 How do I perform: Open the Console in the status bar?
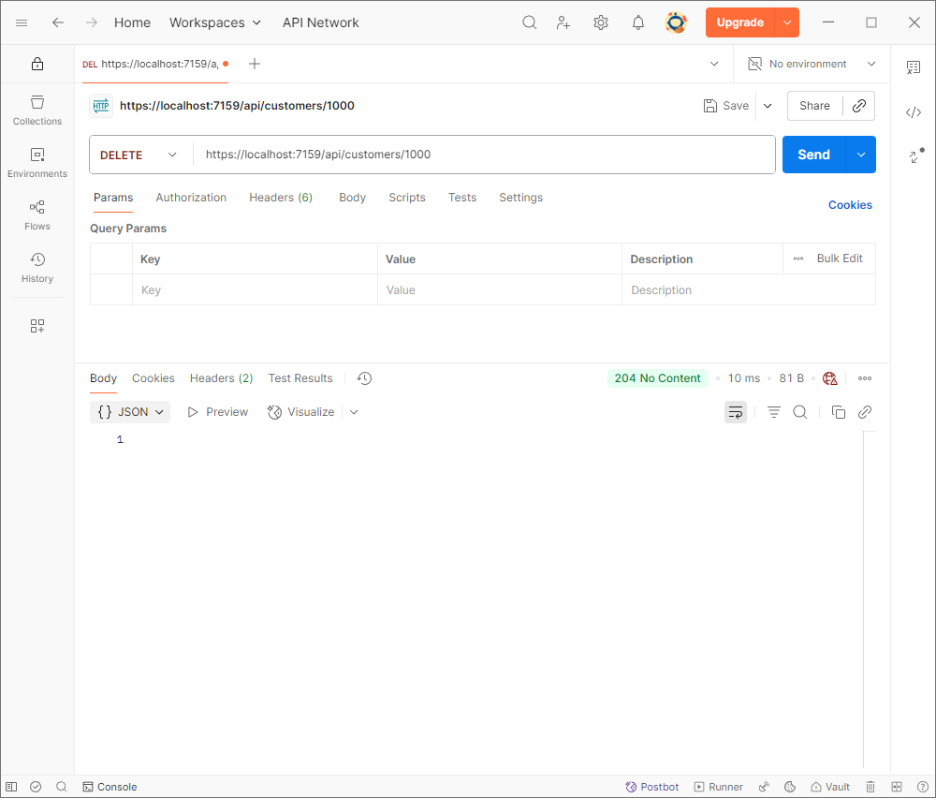109,787
